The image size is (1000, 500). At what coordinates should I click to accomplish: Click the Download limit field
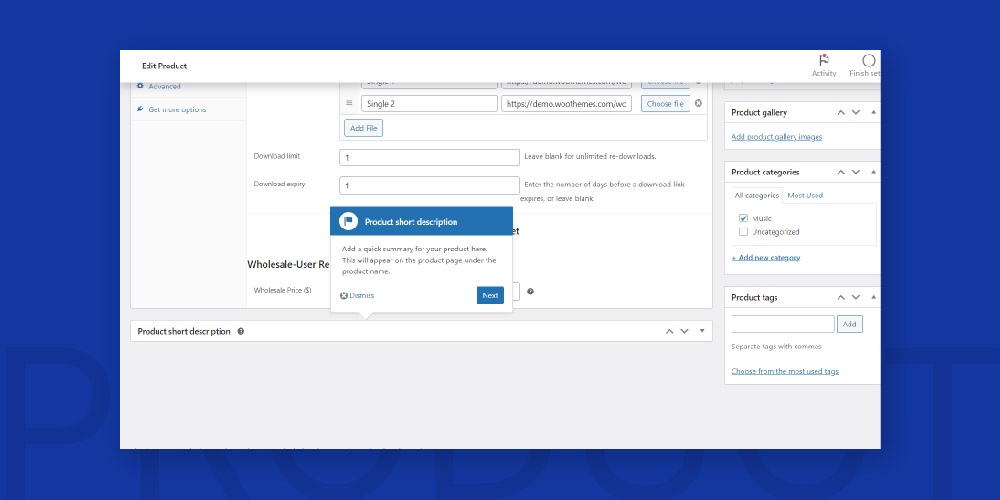429,158
